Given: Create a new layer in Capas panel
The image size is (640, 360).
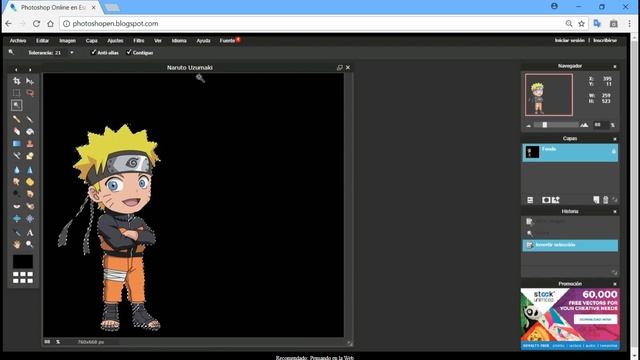Looking at the screenshot, I should (x=596, y=200).
